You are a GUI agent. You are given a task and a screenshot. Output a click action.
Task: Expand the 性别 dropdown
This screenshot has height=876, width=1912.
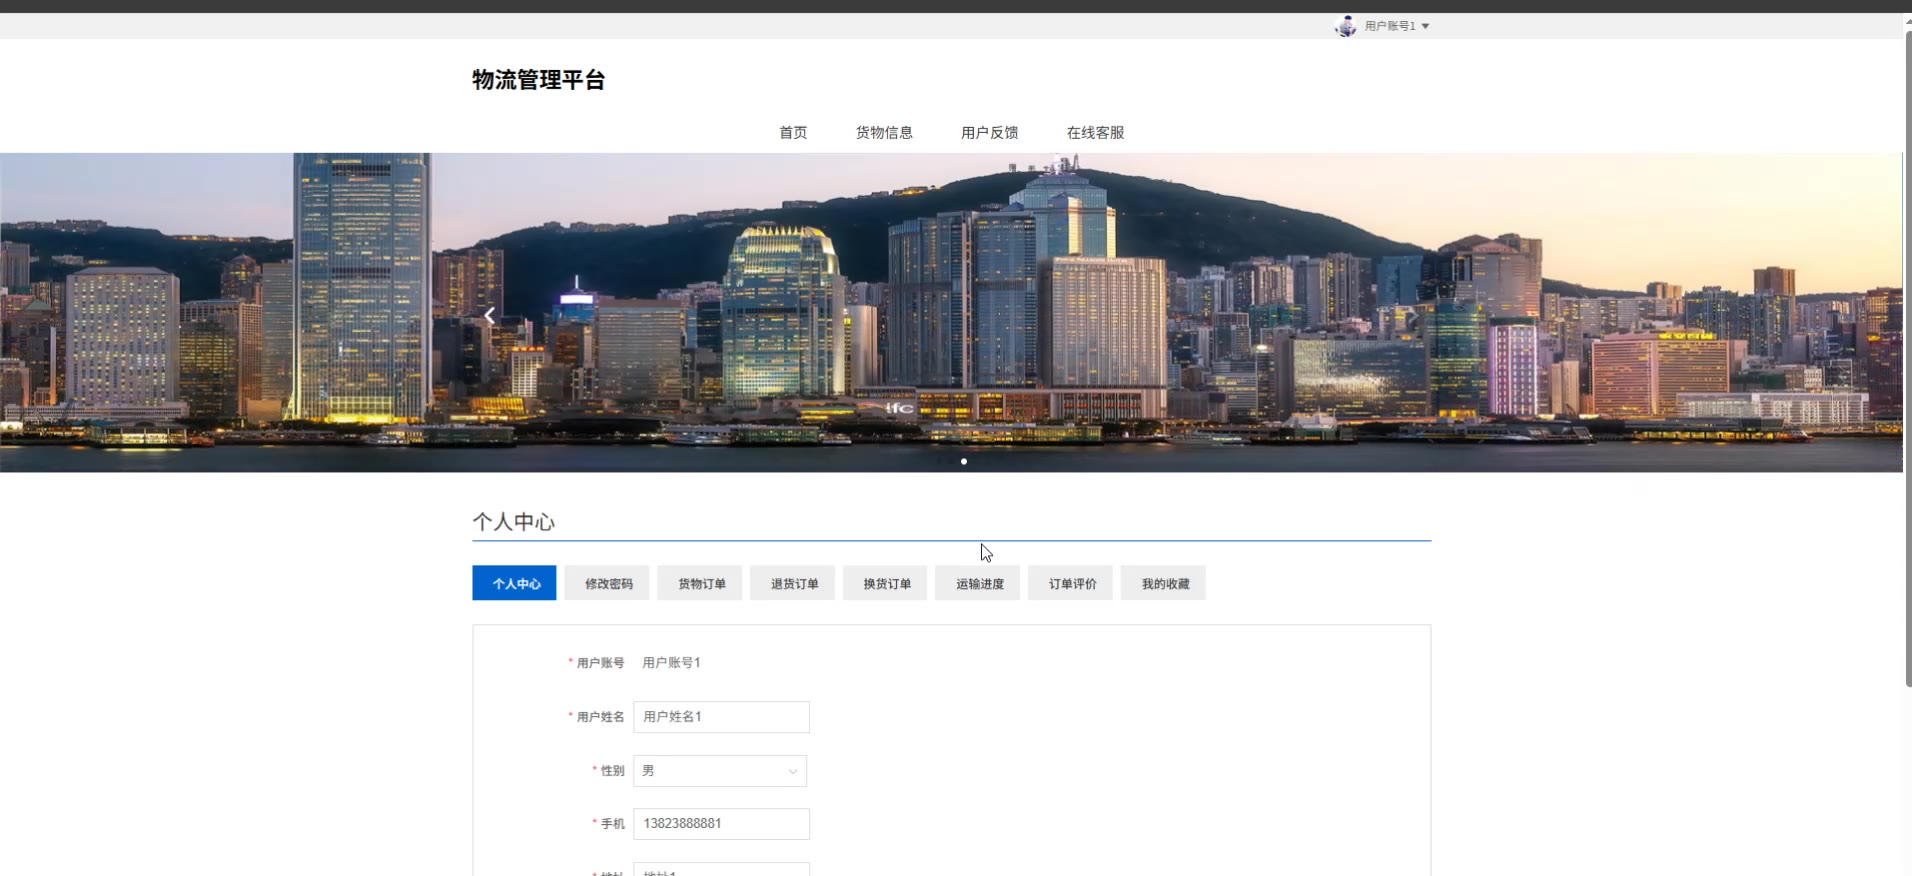720,771
